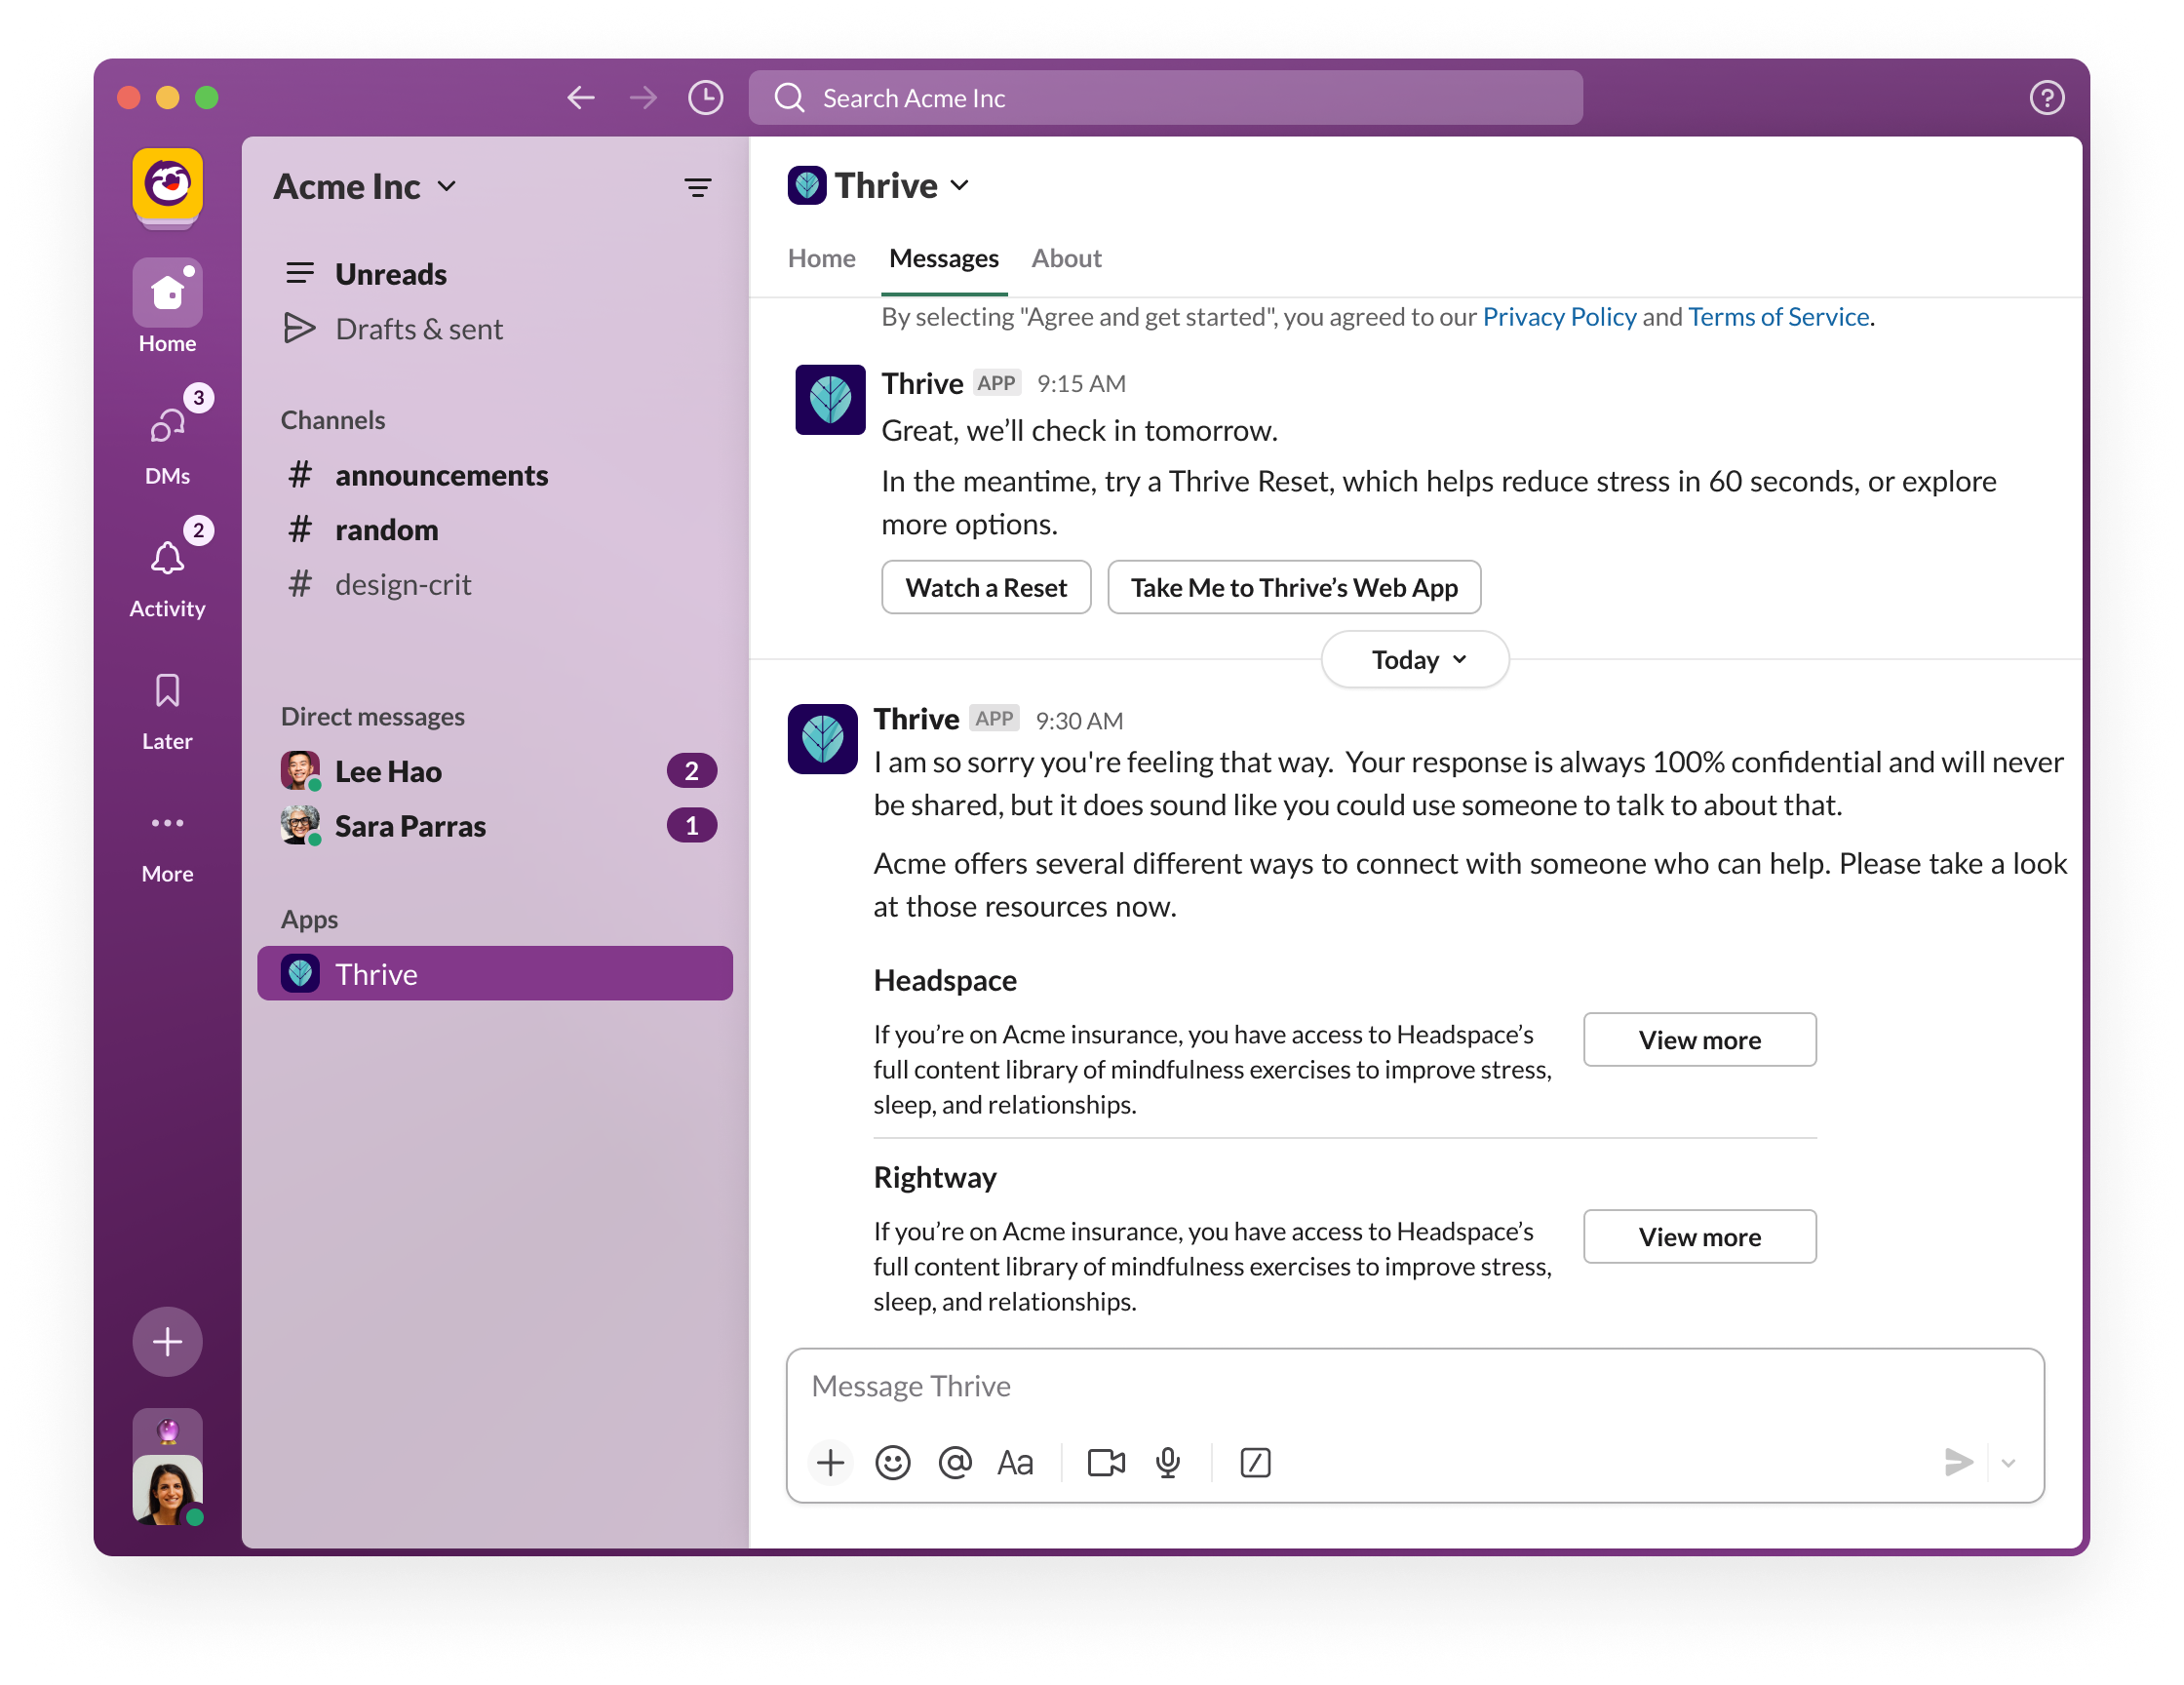The height and width of the screenshot is (1685, 2184).
Task: Open help via question mark icon
Action: tap(2046, 98)
